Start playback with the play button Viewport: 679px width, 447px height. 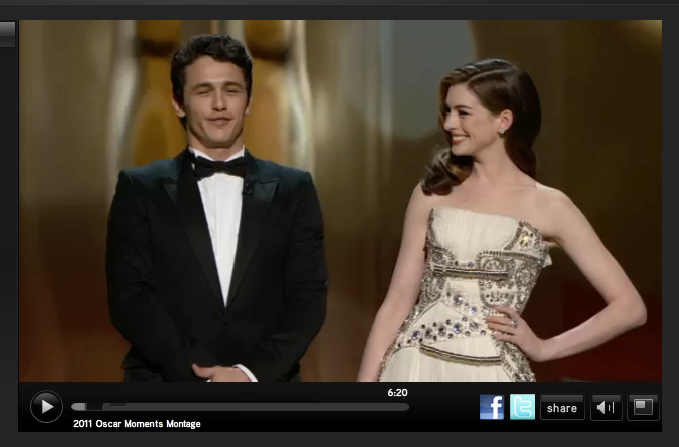coord(46,407)
